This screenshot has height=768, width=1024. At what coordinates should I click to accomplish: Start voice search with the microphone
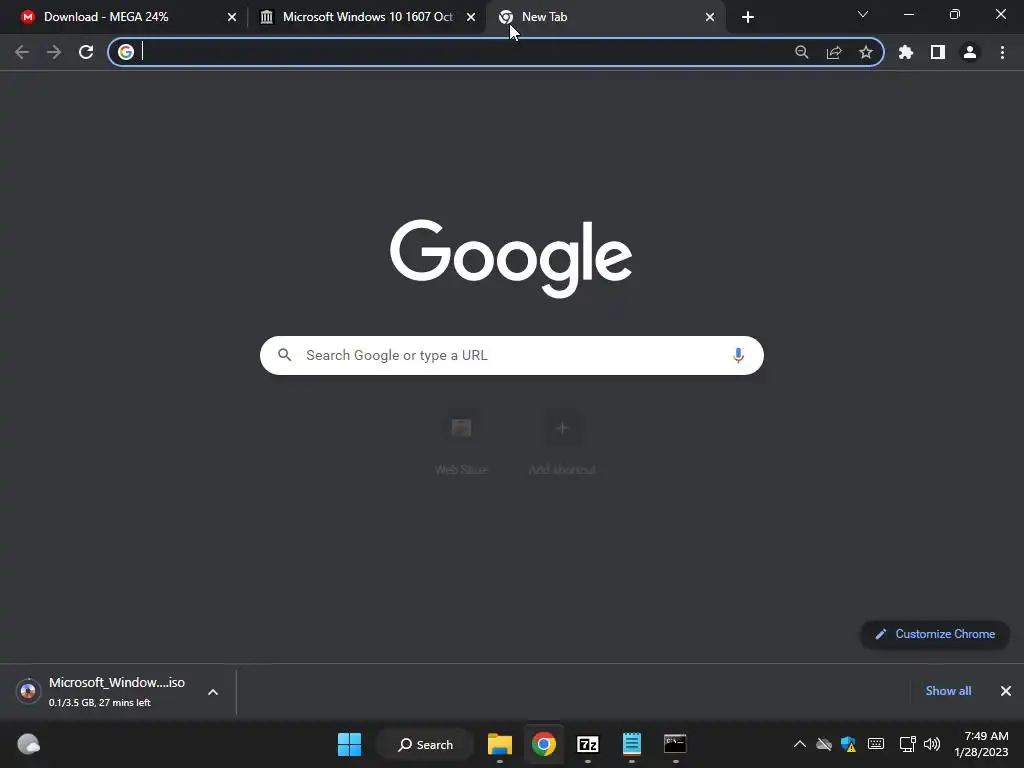[739, 355]
